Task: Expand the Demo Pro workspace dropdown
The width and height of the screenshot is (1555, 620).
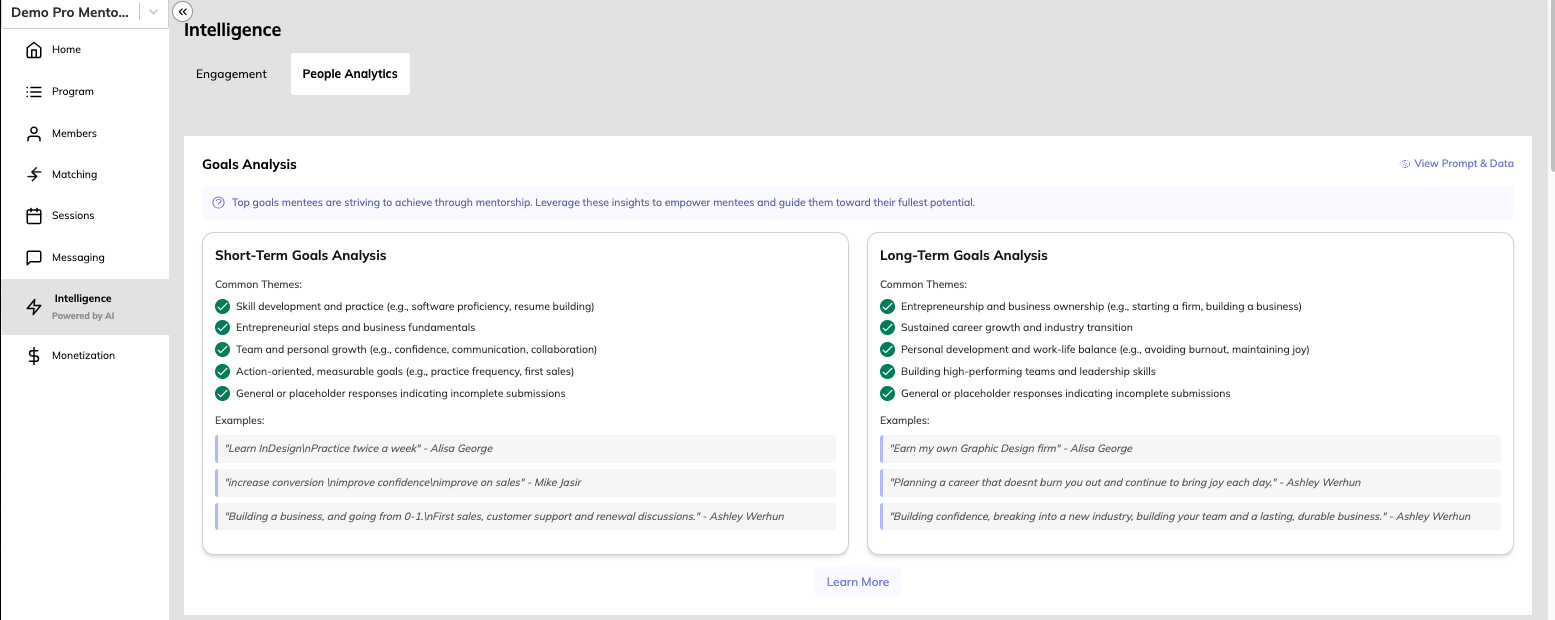Action: point(152,13)
